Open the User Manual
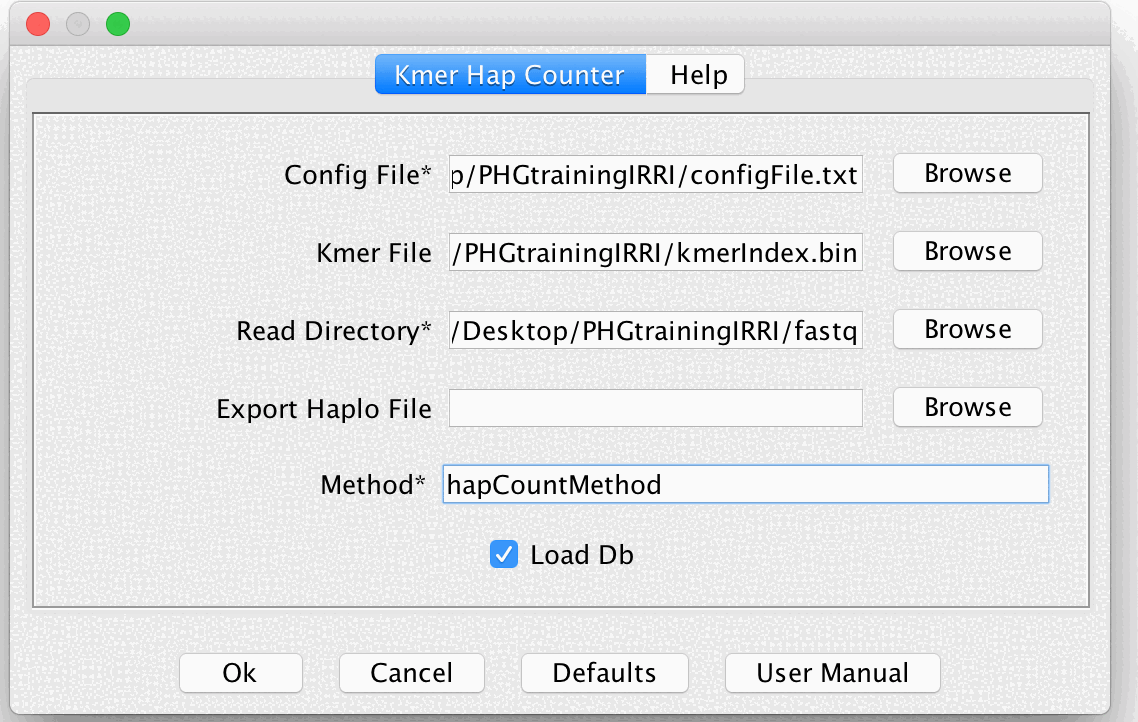Screen dimensions: 1138x722 [832, 672]
